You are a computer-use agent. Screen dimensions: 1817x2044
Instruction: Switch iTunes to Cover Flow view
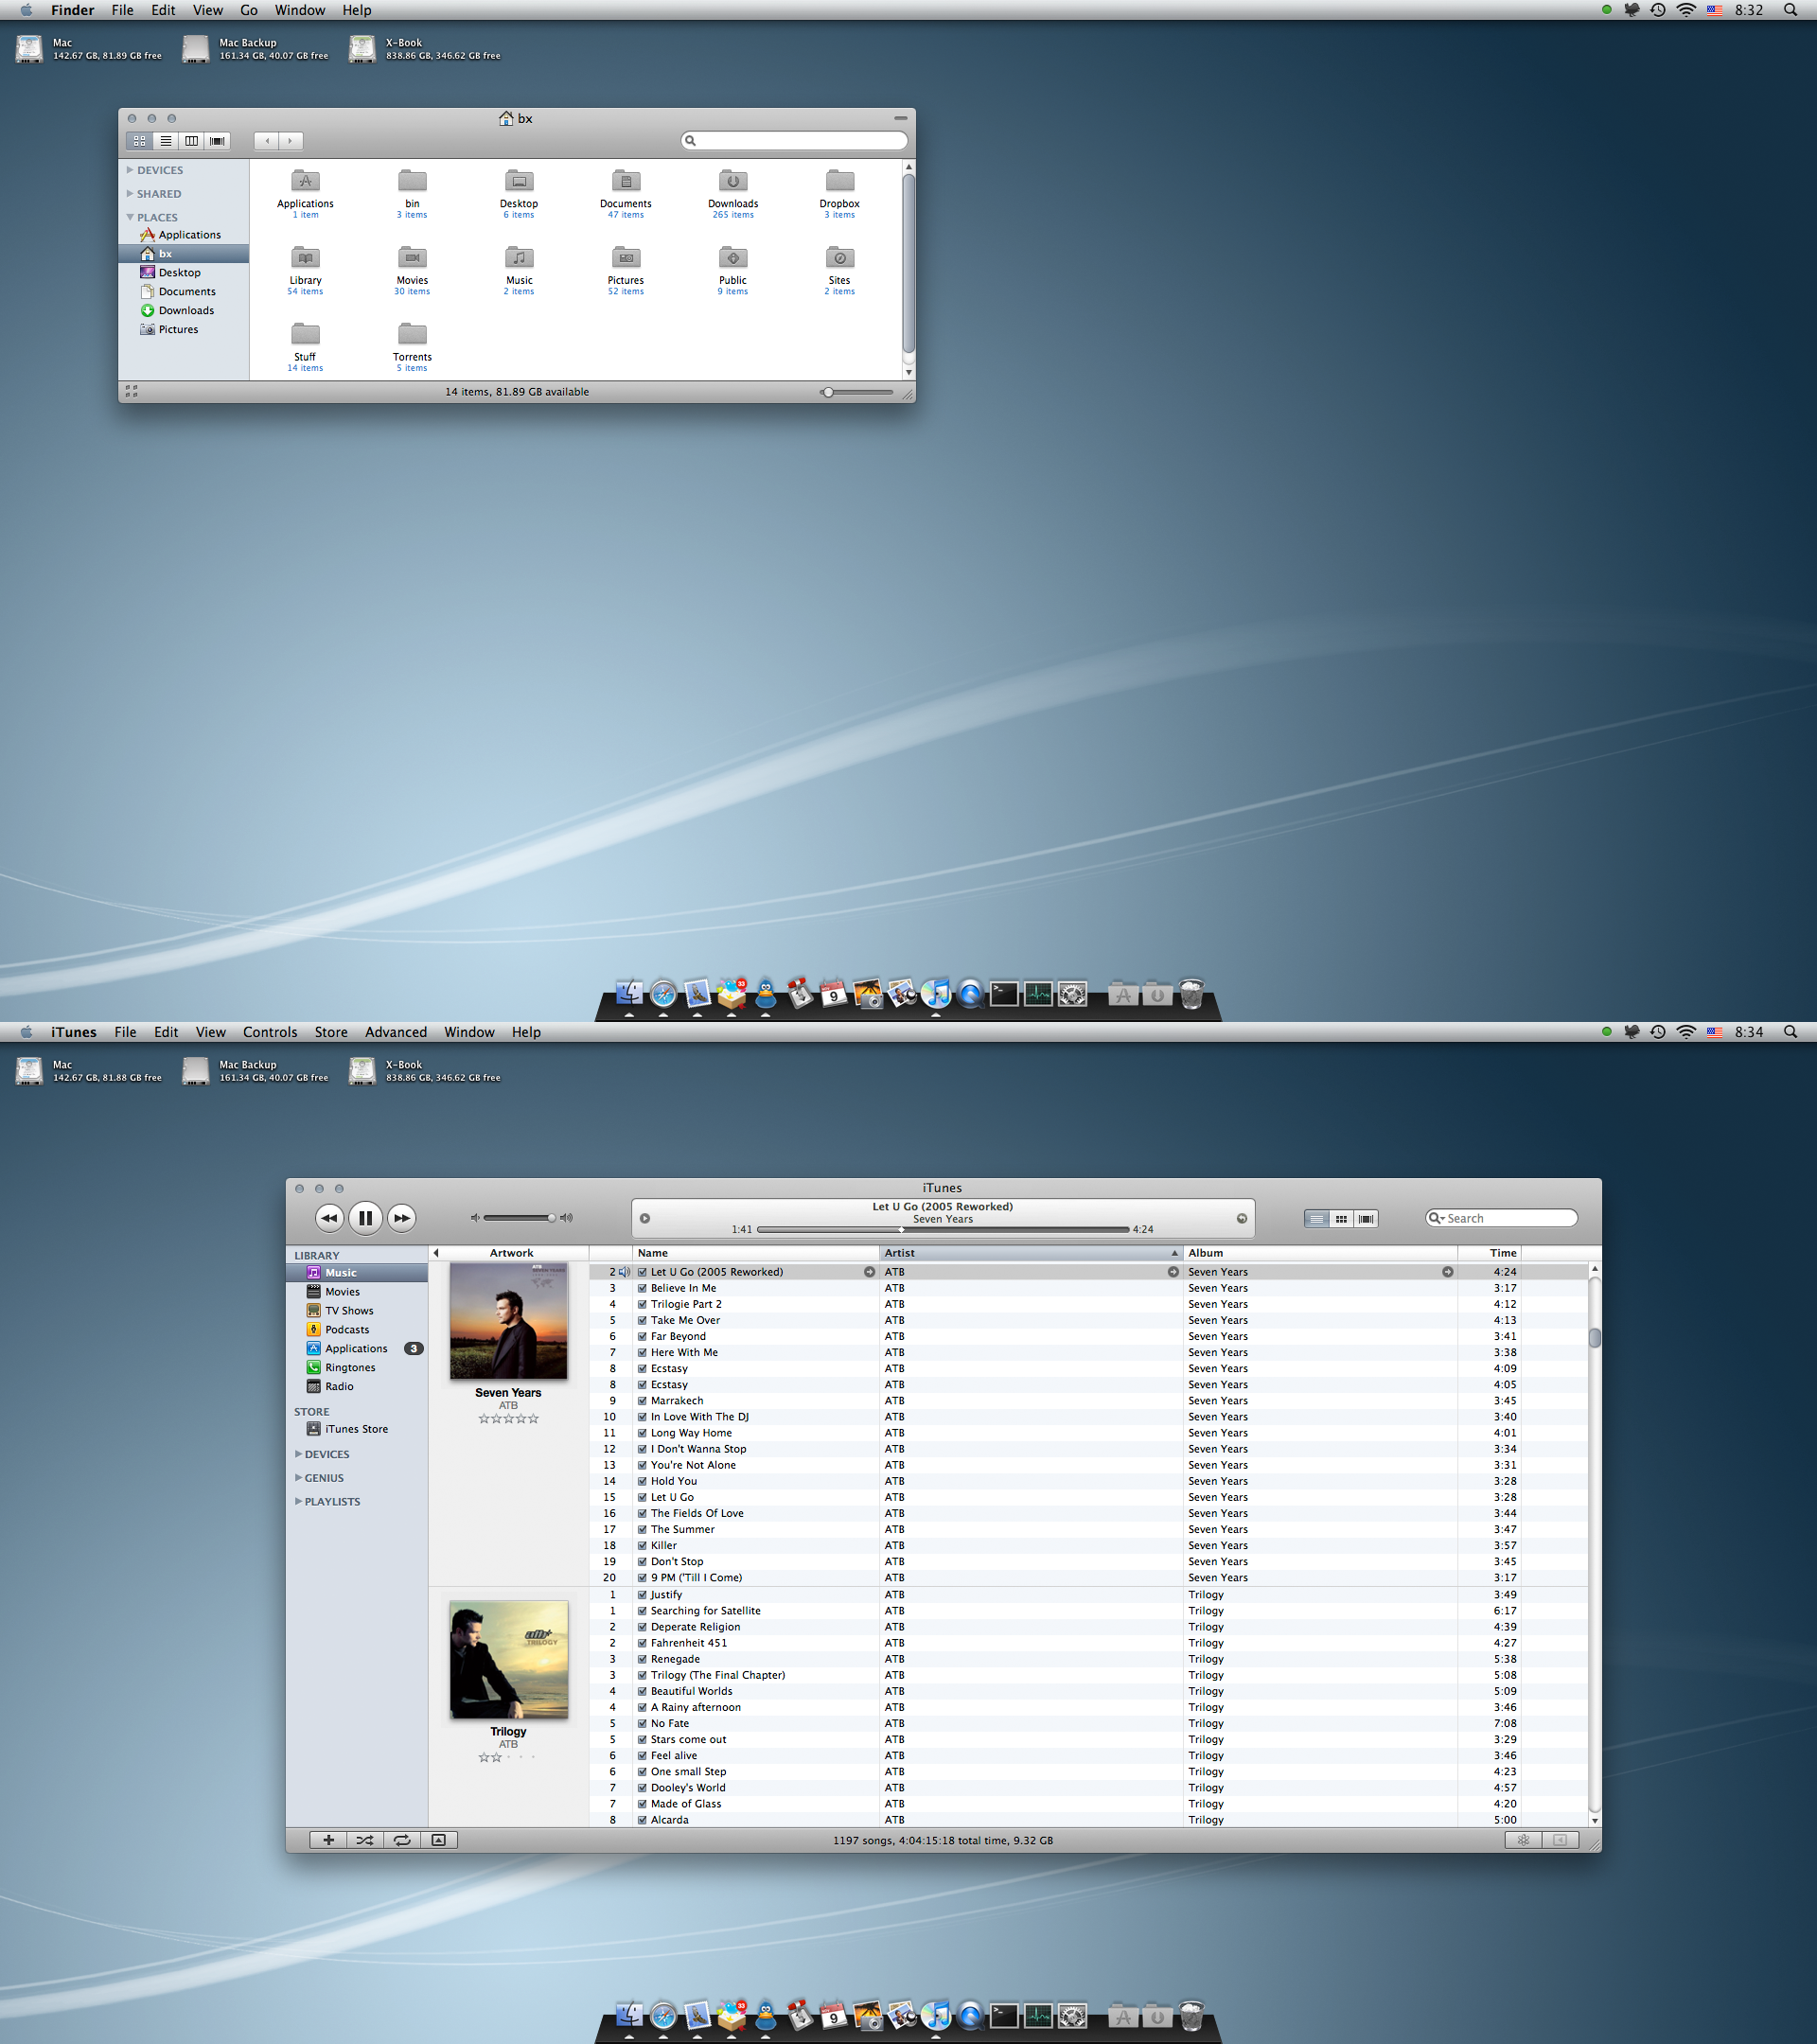1366,1219
